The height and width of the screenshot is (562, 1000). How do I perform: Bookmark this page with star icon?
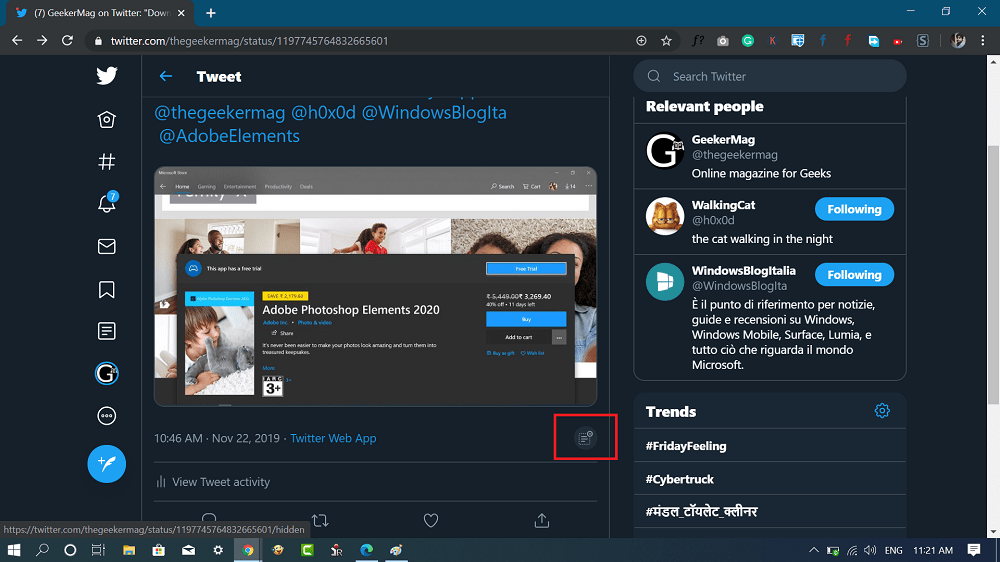(666, 41)
